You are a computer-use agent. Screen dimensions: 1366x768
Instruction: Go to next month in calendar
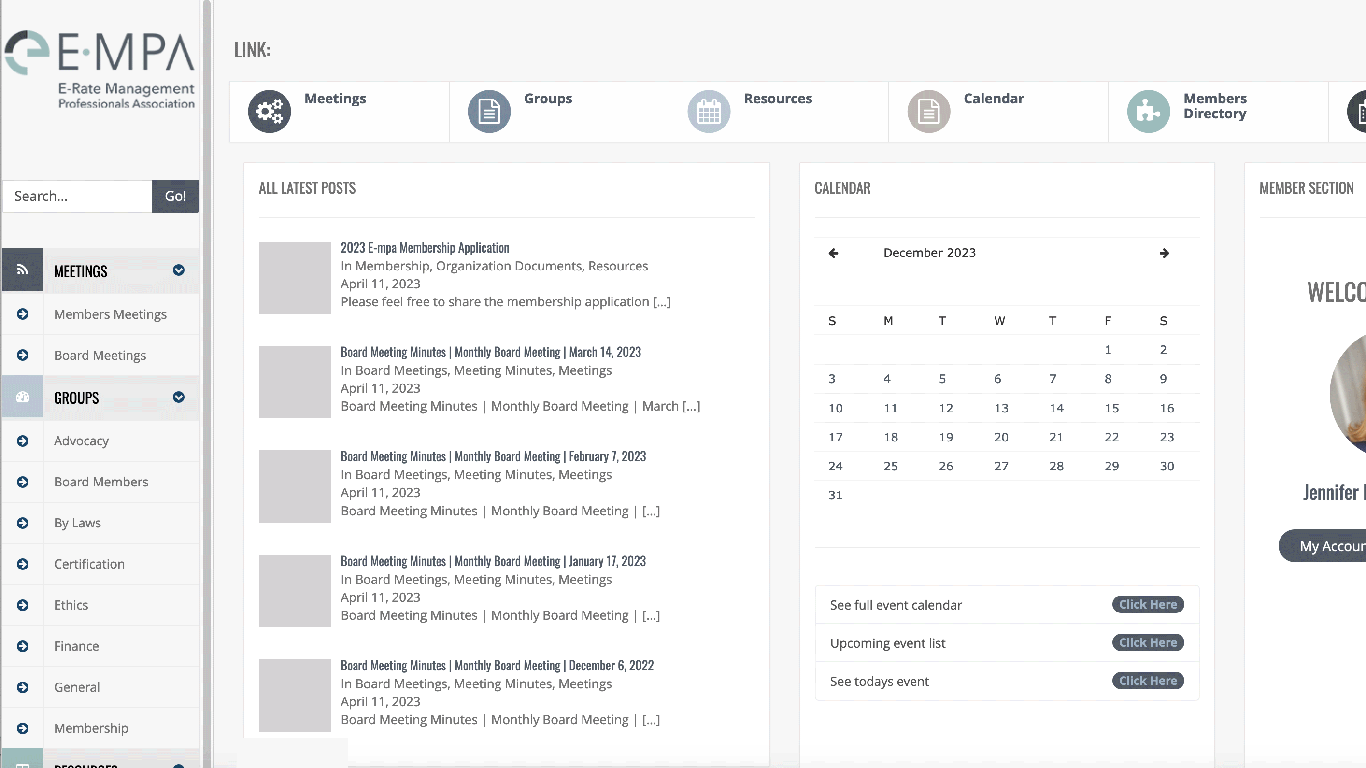1164,253
